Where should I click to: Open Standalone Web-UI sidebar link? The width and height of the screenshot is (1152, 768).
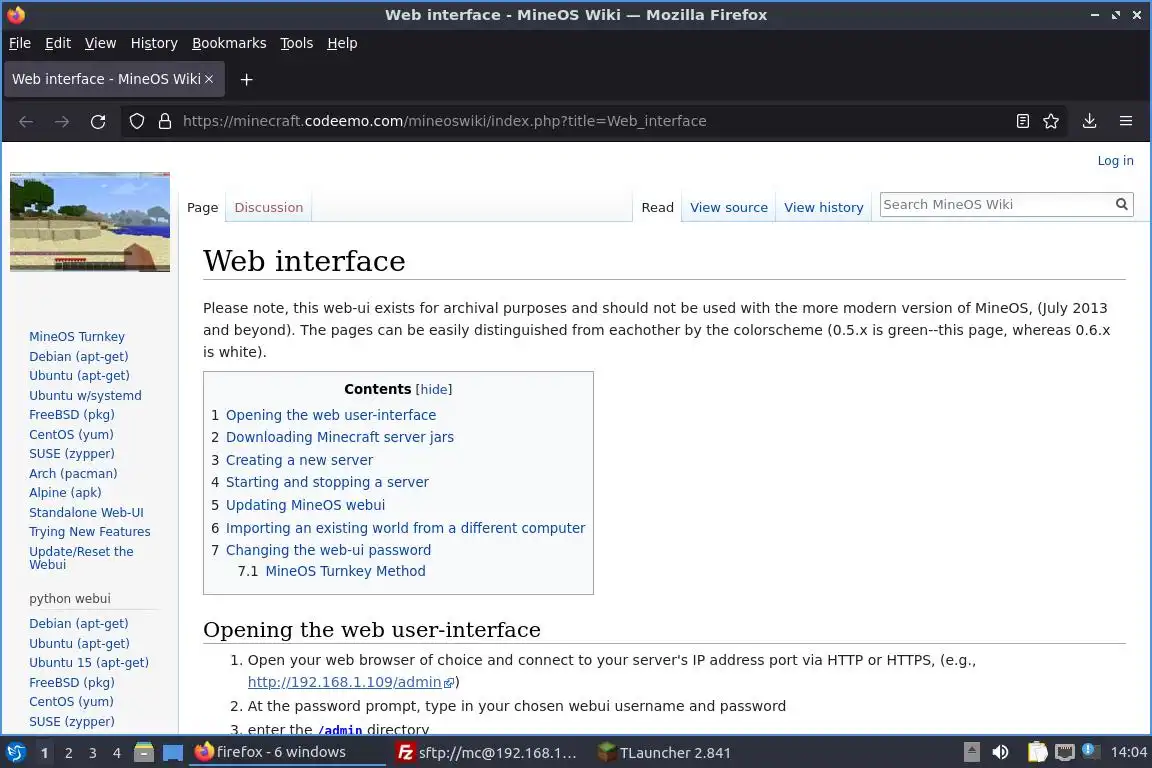[x=86, y=512]
